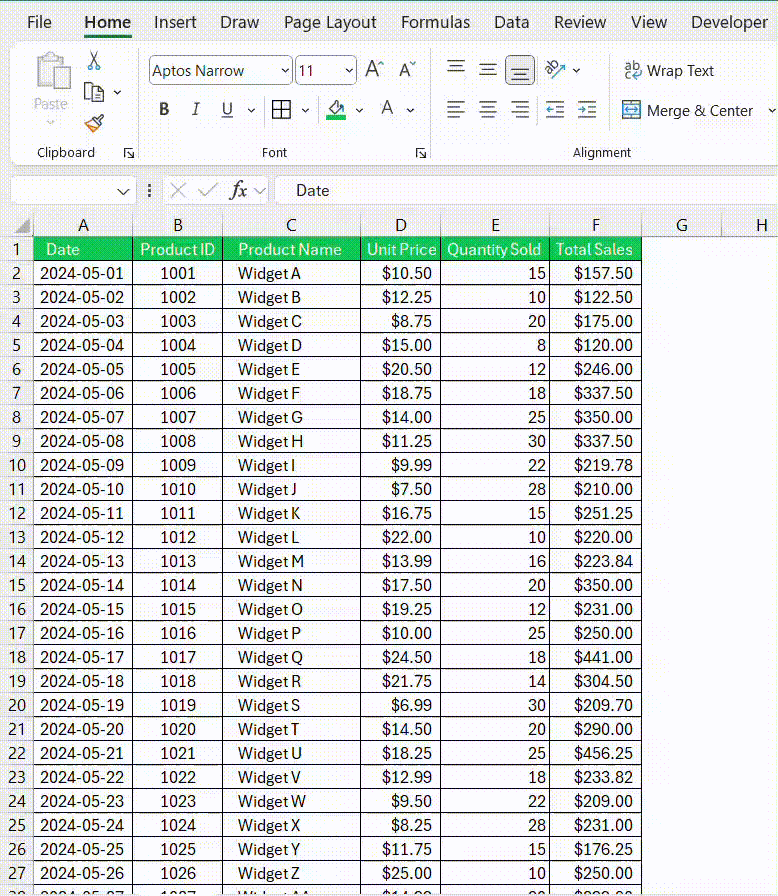Select column D header
Screen dimensions: 778x896
[x=400, y=226]
